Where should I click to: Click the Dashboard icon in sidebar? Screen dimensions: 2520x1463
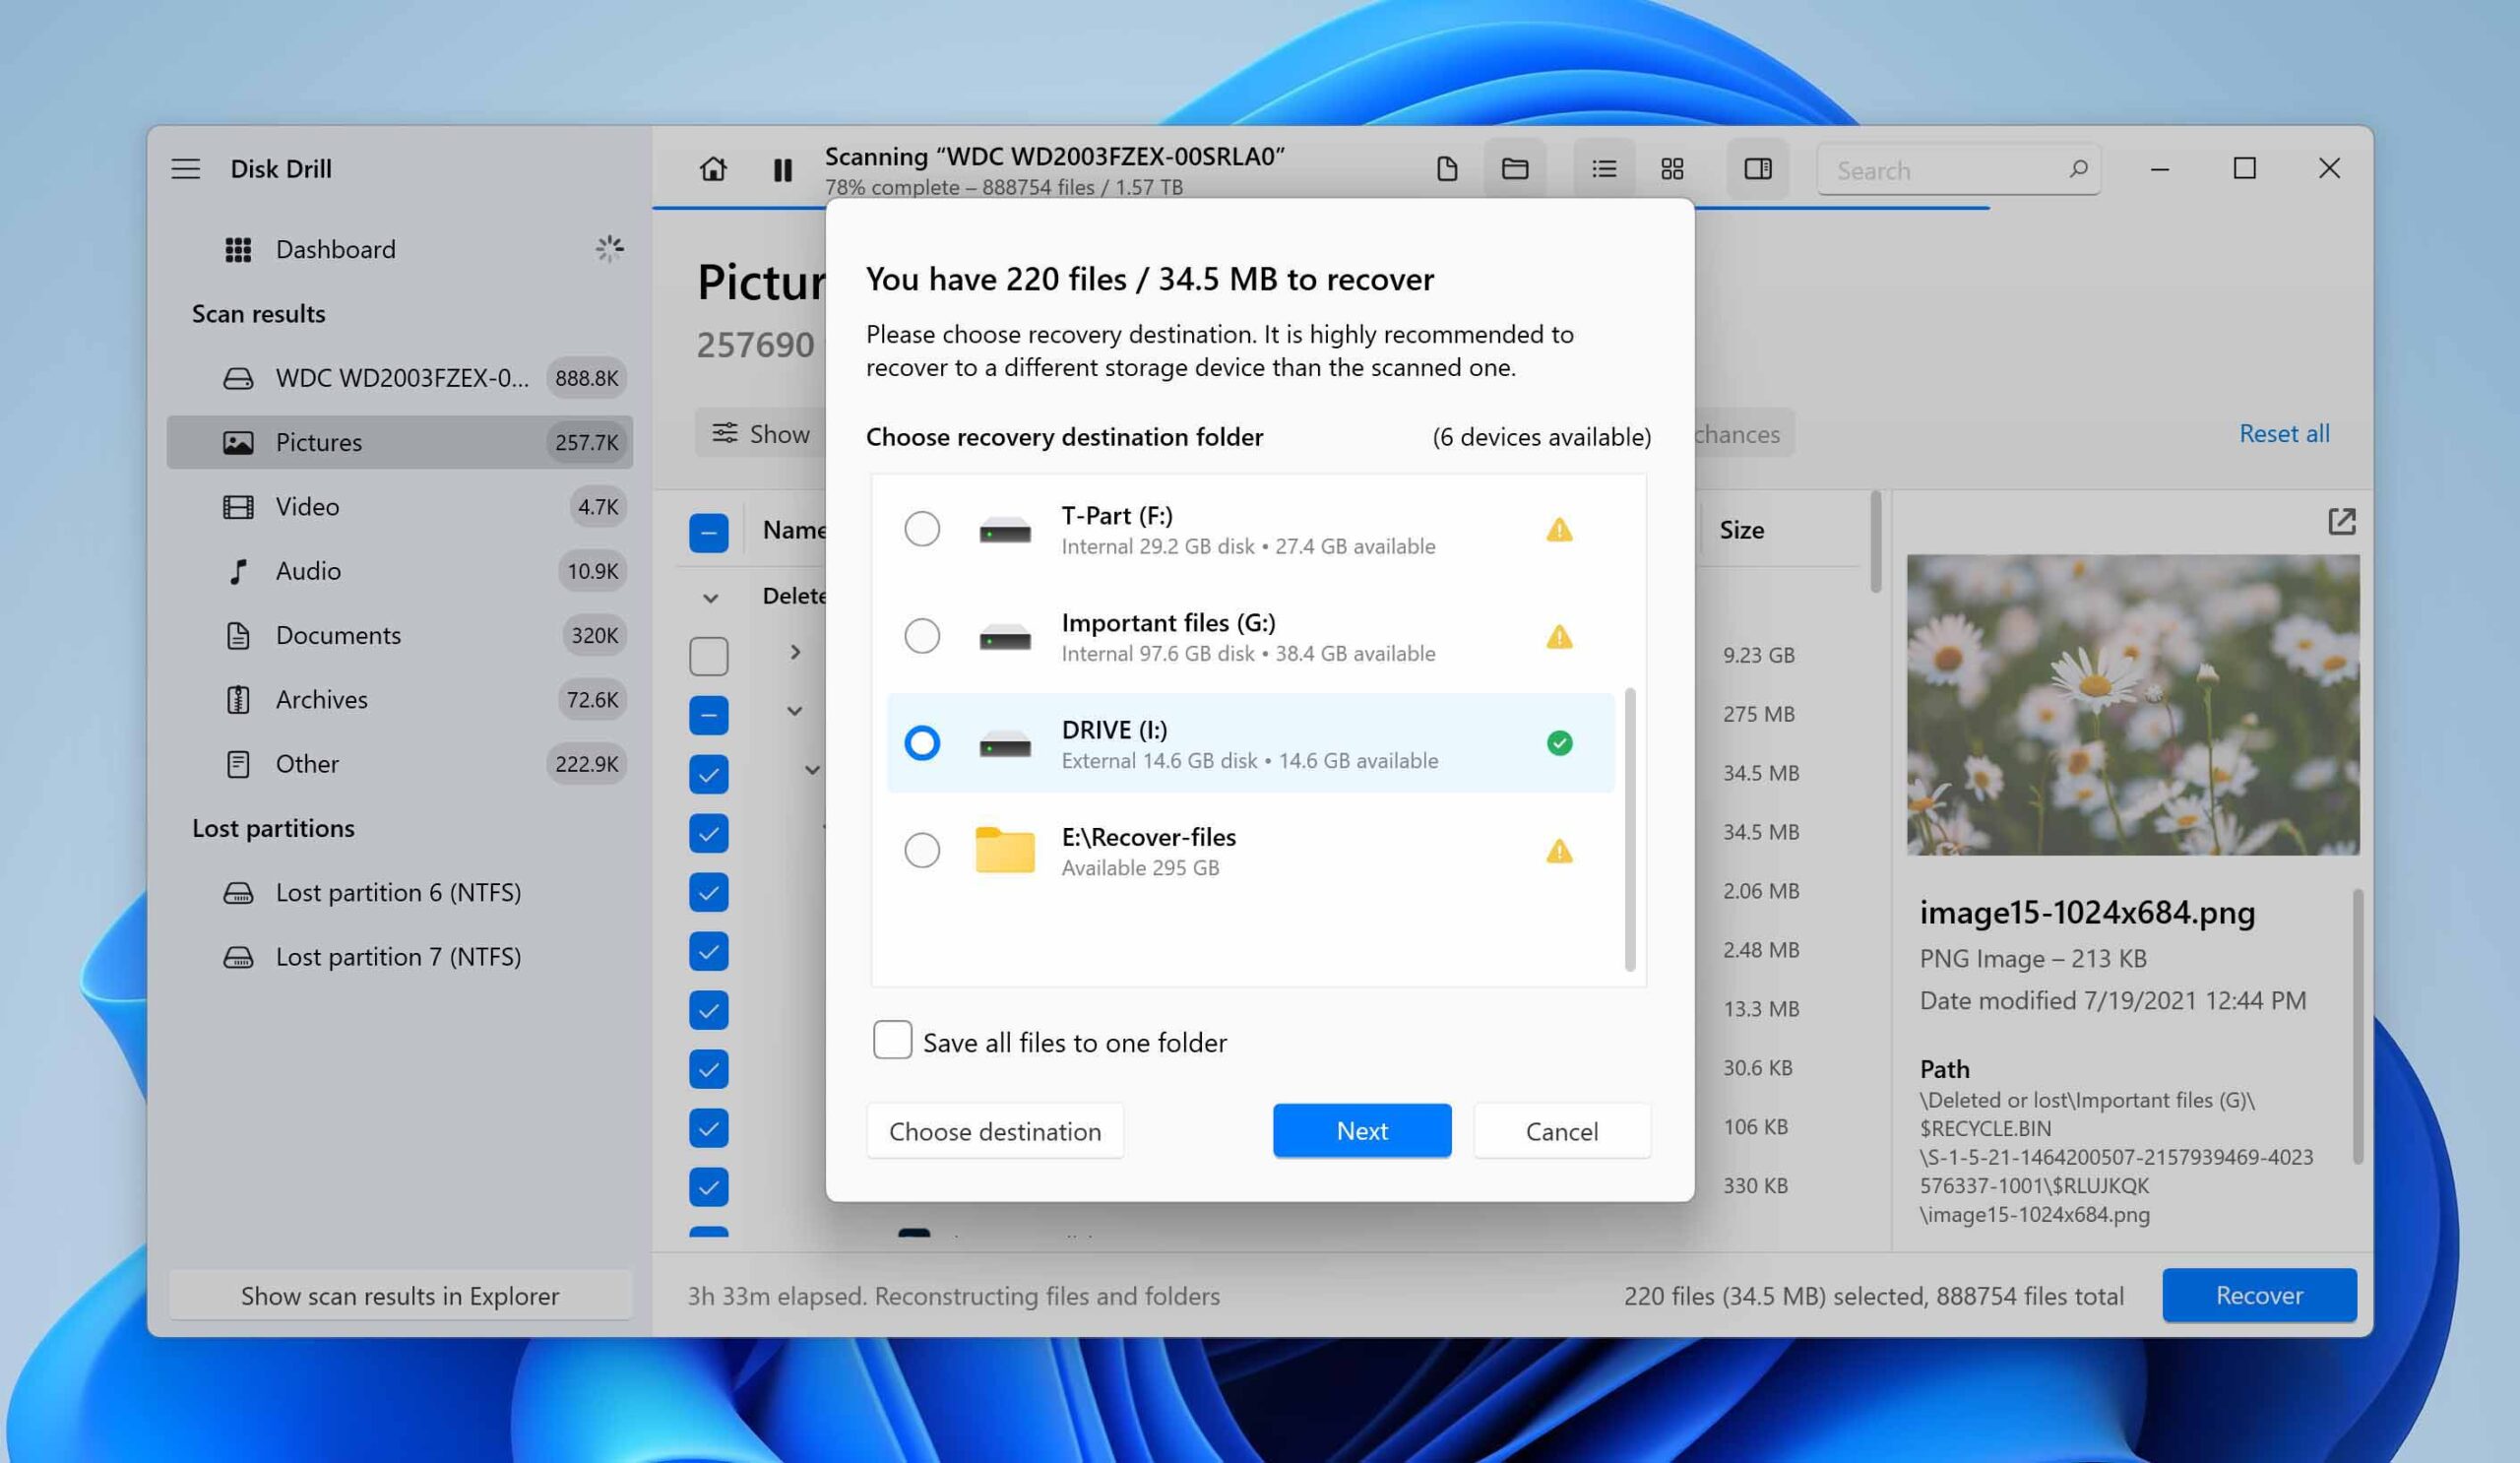pyautogui.click(x=237, y=247)
